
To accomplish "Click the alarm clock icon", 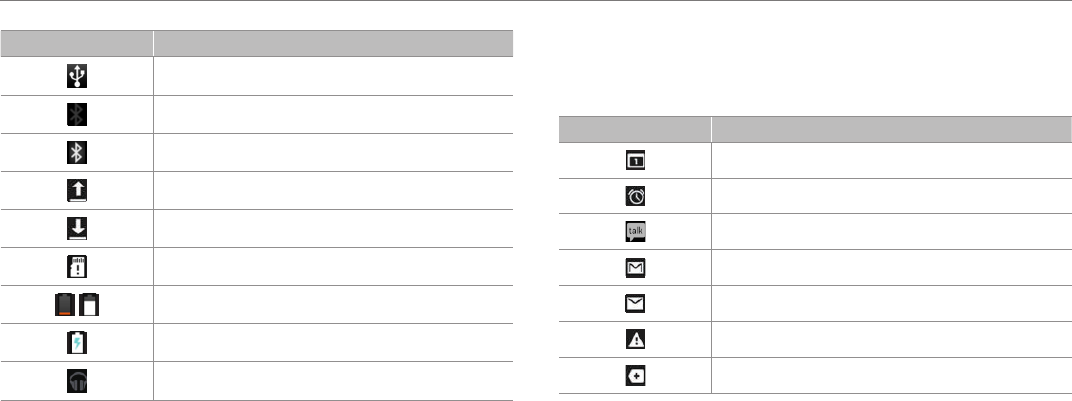I will 635,196.
